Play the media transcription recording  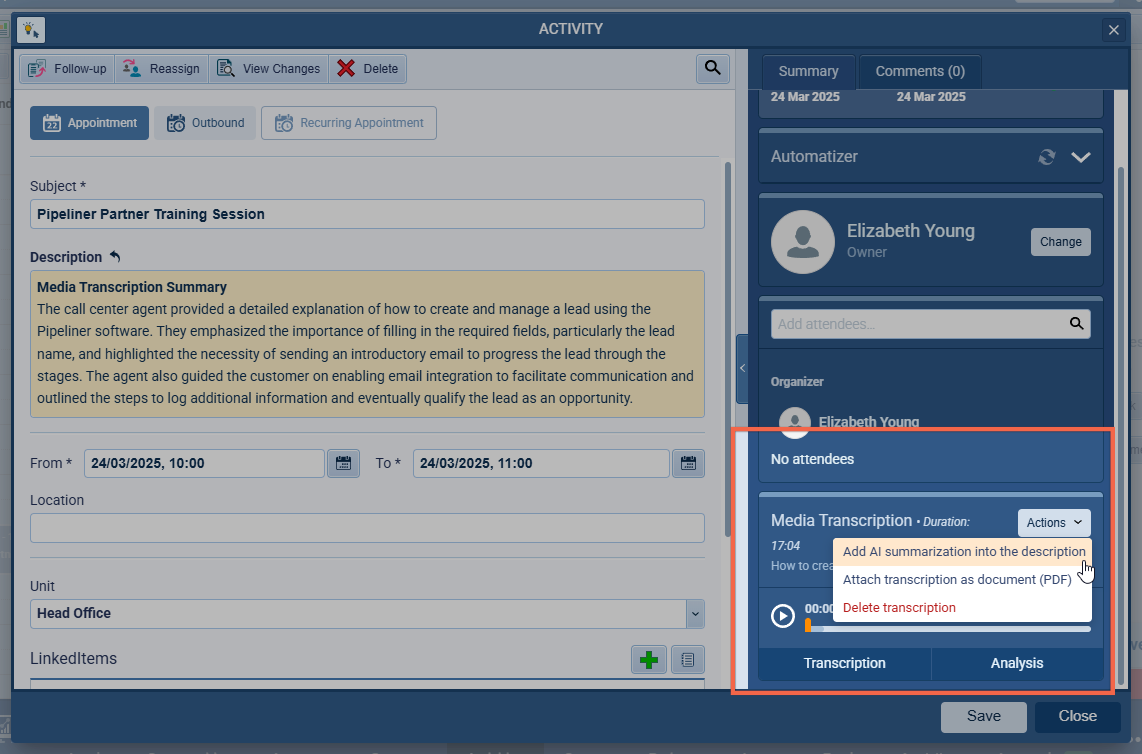click(783, 616)
